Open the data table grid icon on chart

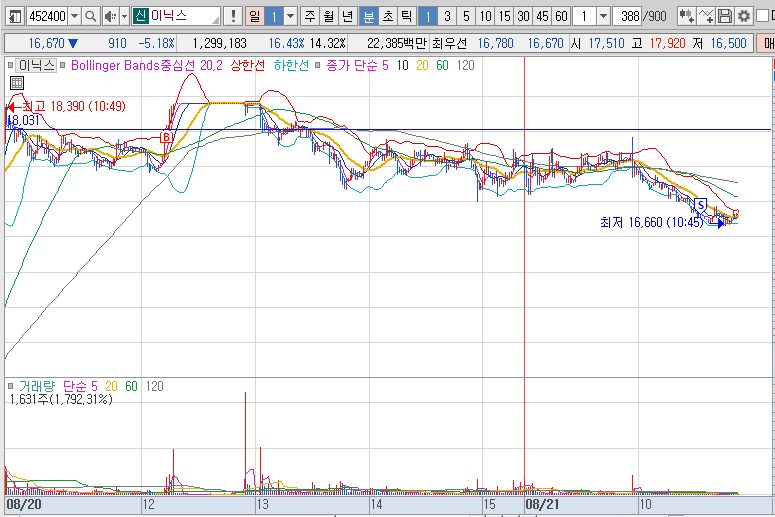click(17, 83)
